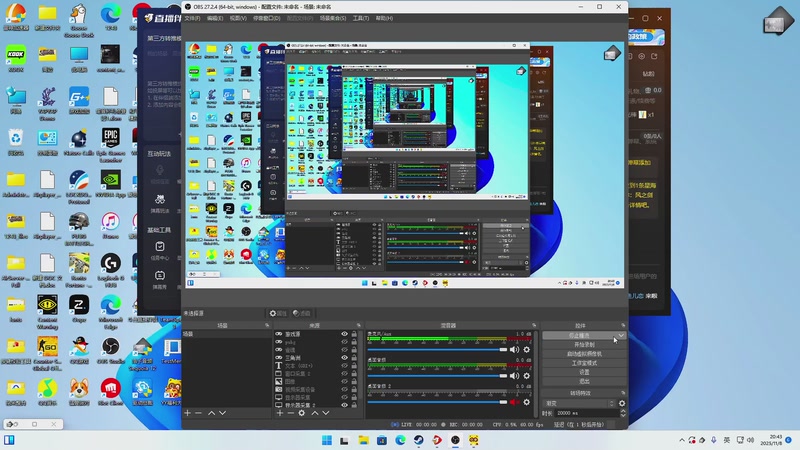Open the 帮助(H) menu in OBS

click(x=384, y=18)
